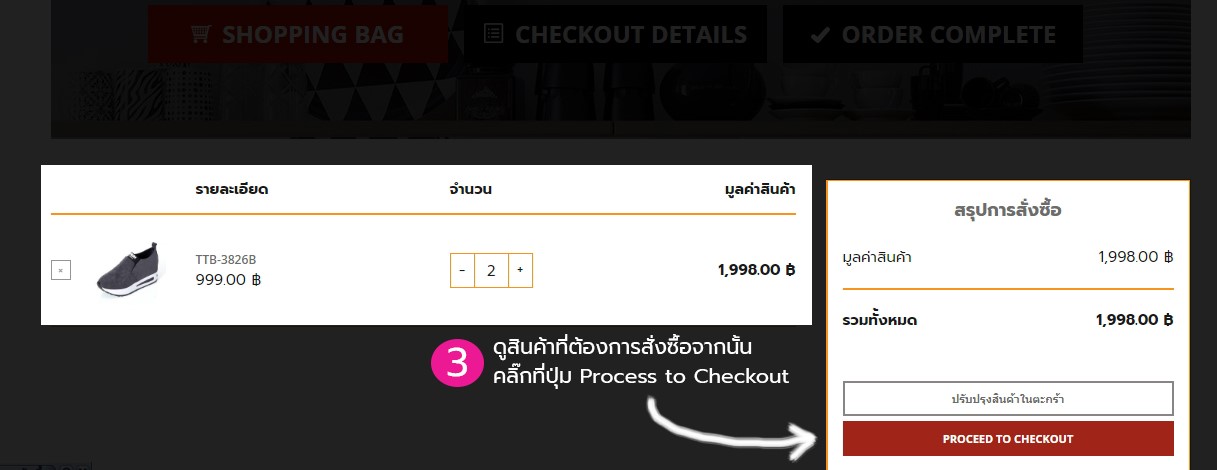Decrease quantity with the minus button
The image size is (1217, 470).
(462, 270)
